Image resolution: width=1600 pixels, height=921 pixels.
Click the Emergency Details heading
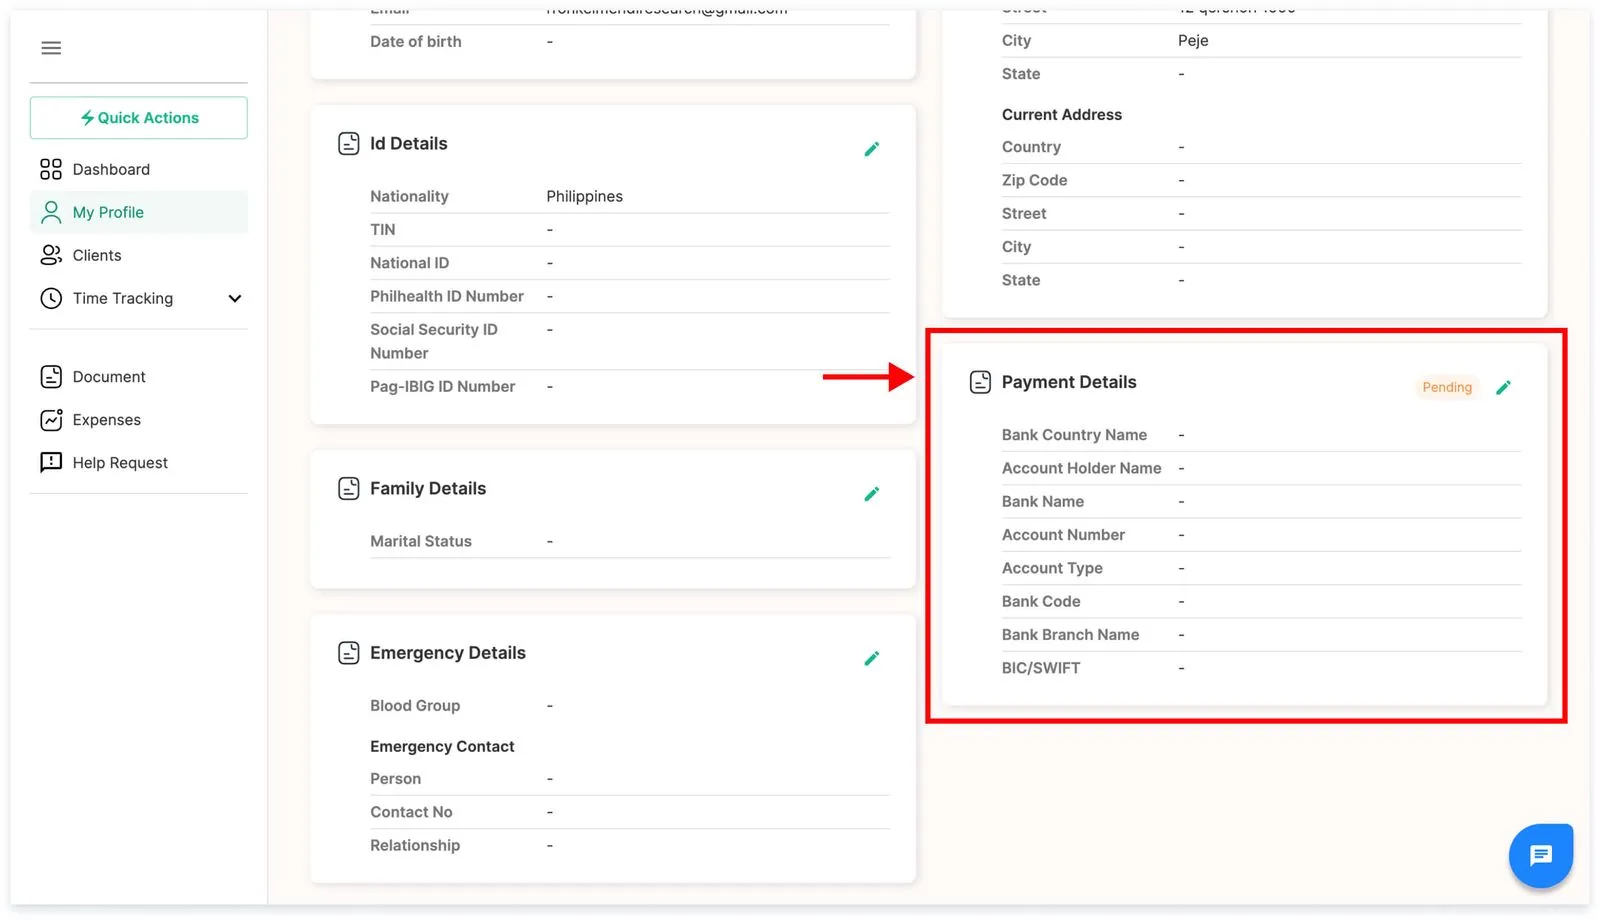(448, 653)
